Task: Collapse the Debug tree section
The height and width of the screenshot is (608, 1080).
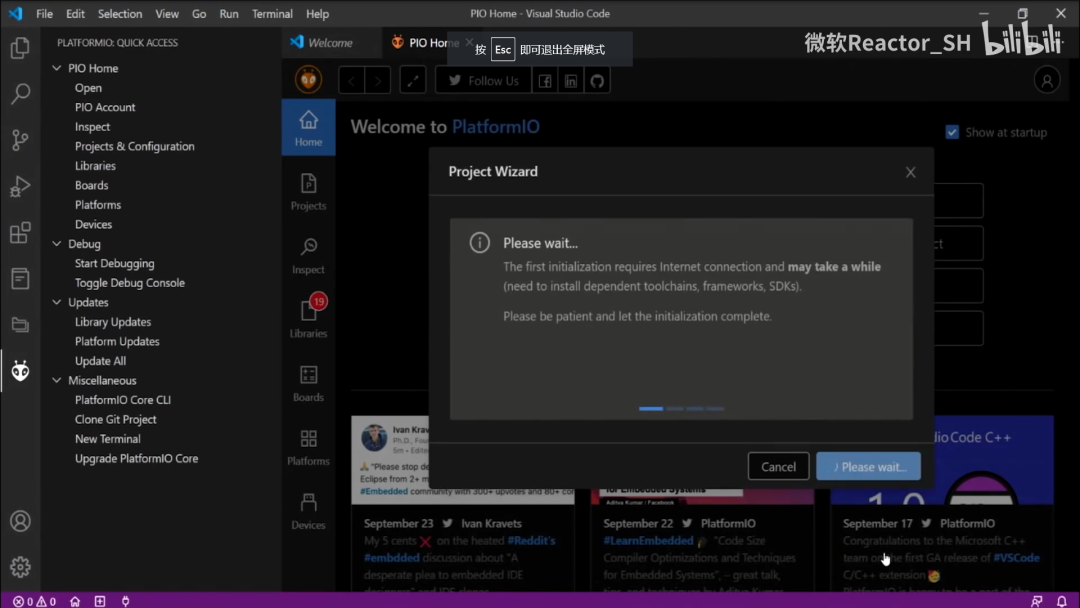Action: tap(57, 244)
